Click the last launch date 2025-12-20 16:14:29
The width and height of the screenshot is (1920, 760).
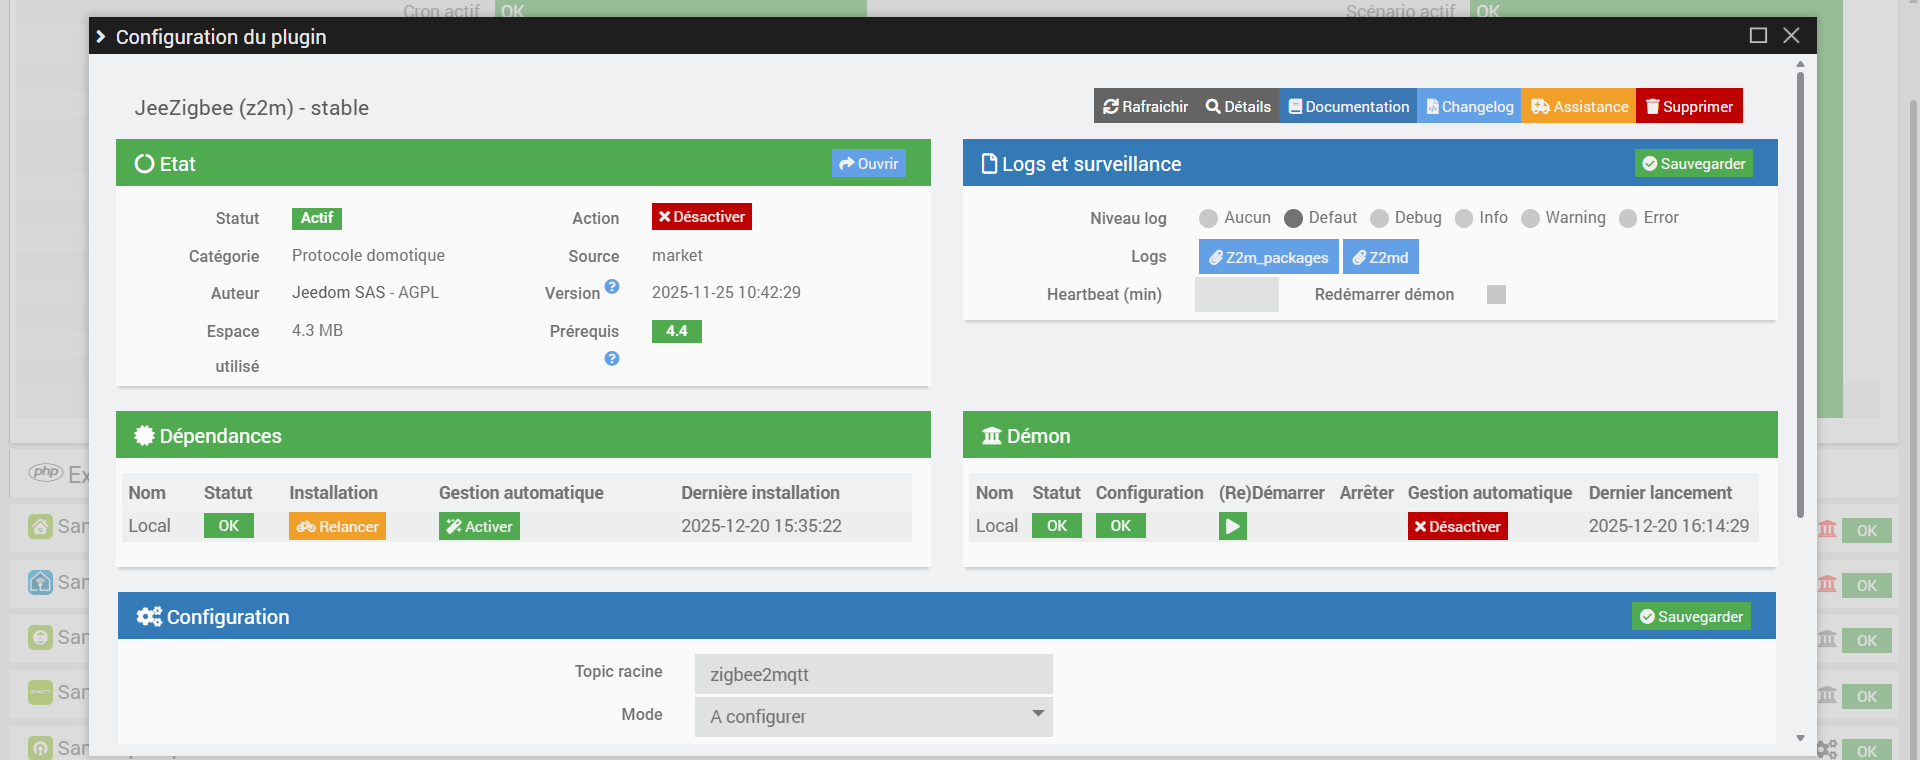(1669, 526)
